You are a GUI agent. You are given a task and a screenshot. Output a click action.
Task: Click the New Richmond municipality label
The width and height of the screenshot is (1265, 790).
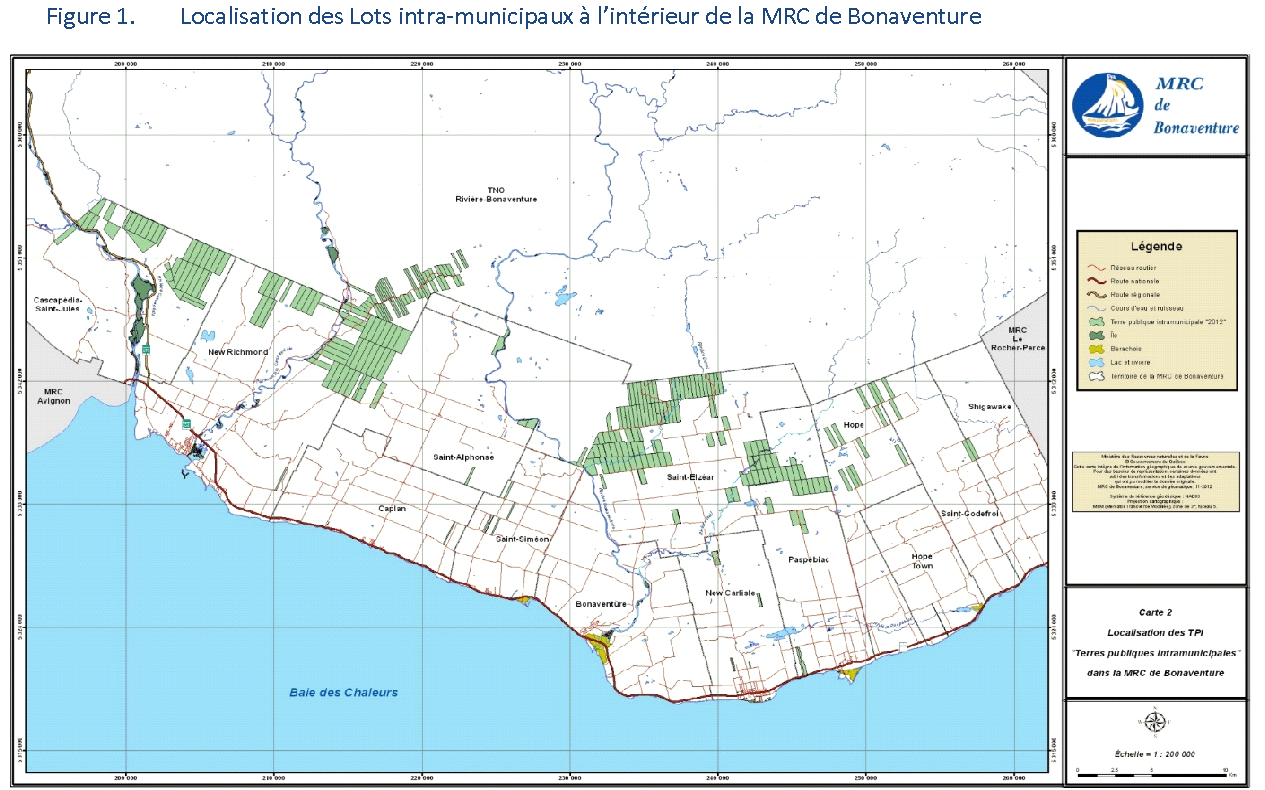pyautogui.click(x=238, y=353)
